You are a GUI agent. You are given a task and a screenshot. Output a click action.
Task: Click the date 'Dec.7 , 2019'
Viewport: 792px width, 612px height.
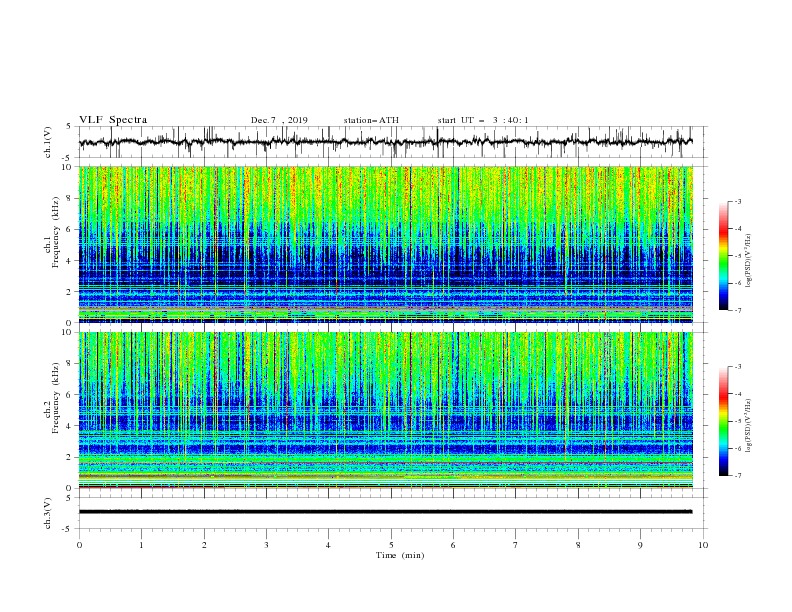coord(279,120)
